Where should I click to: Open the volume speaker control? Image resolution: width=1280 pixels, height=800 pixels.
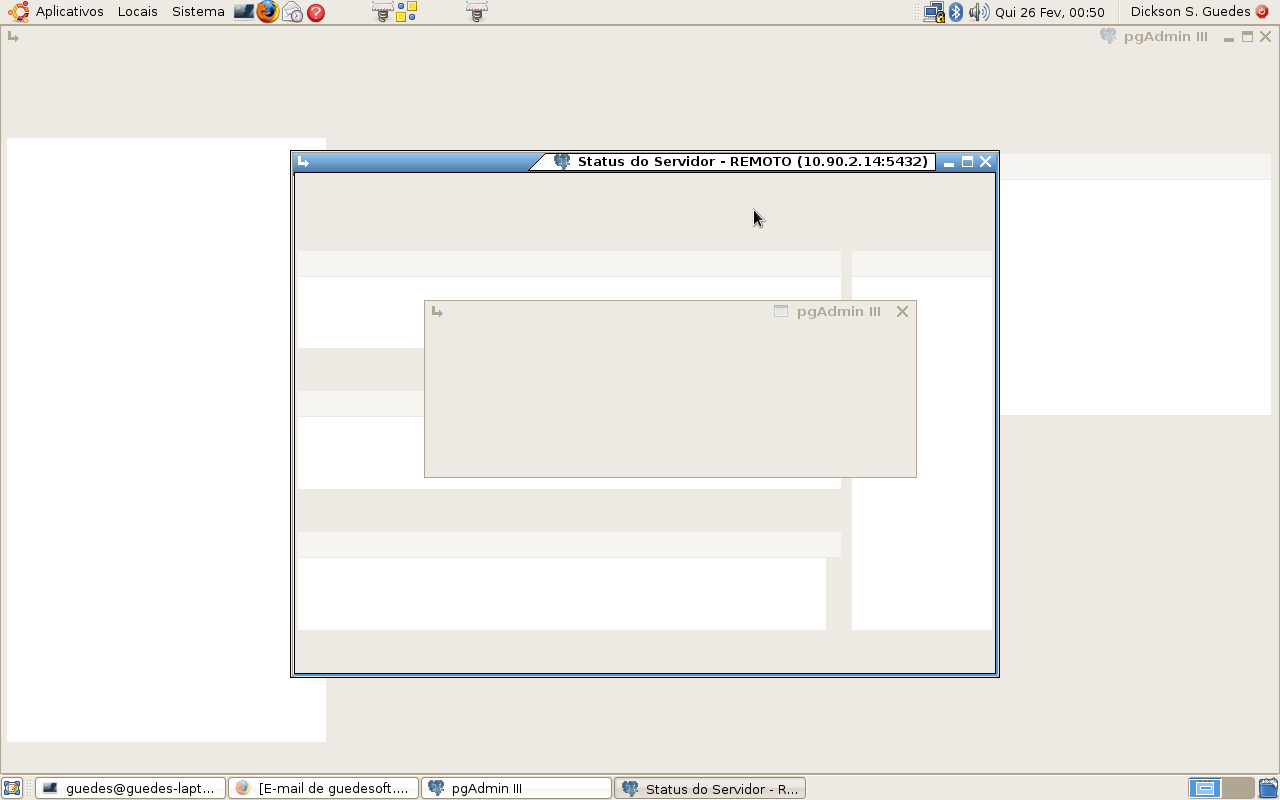tap(978, 12)
